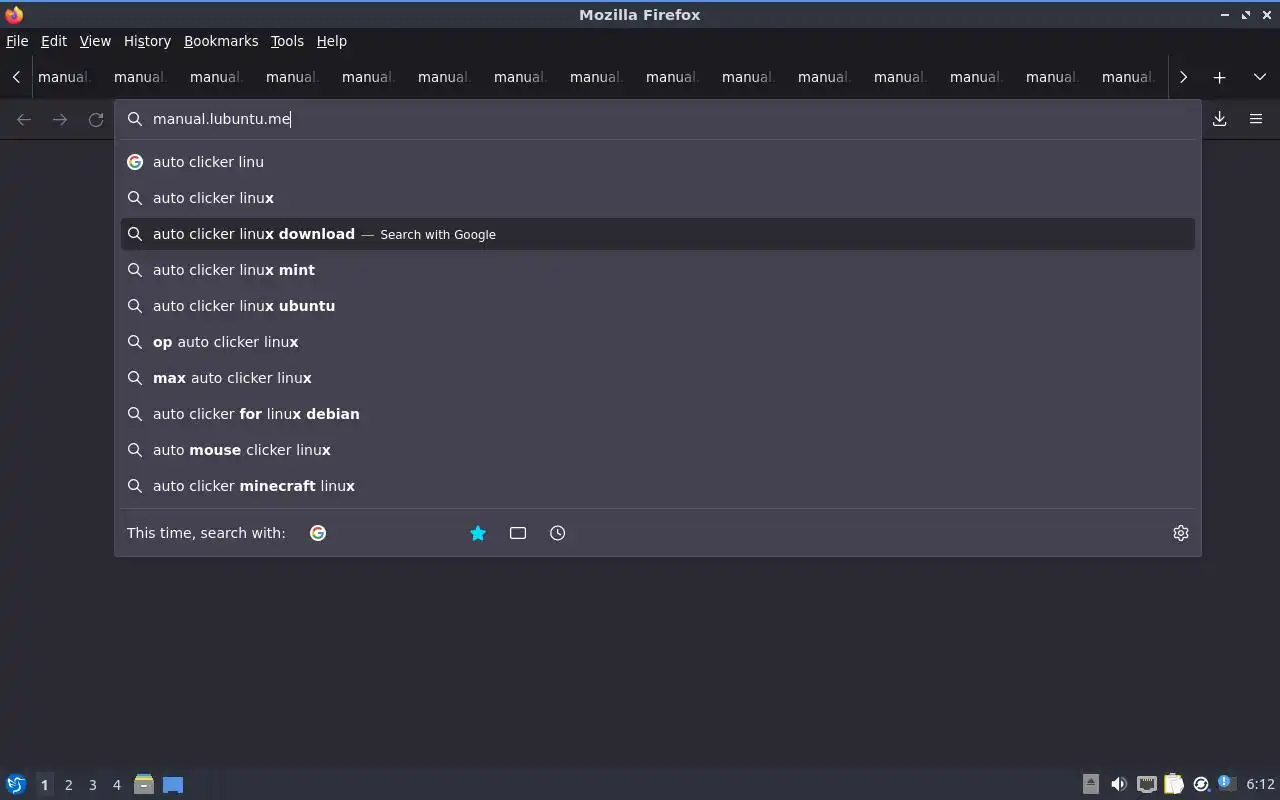Click the search icon beside 'op auto clicker linux'
Viewport: 1280px width, 800px height.
pyautogui.click(x=135, y=342)
